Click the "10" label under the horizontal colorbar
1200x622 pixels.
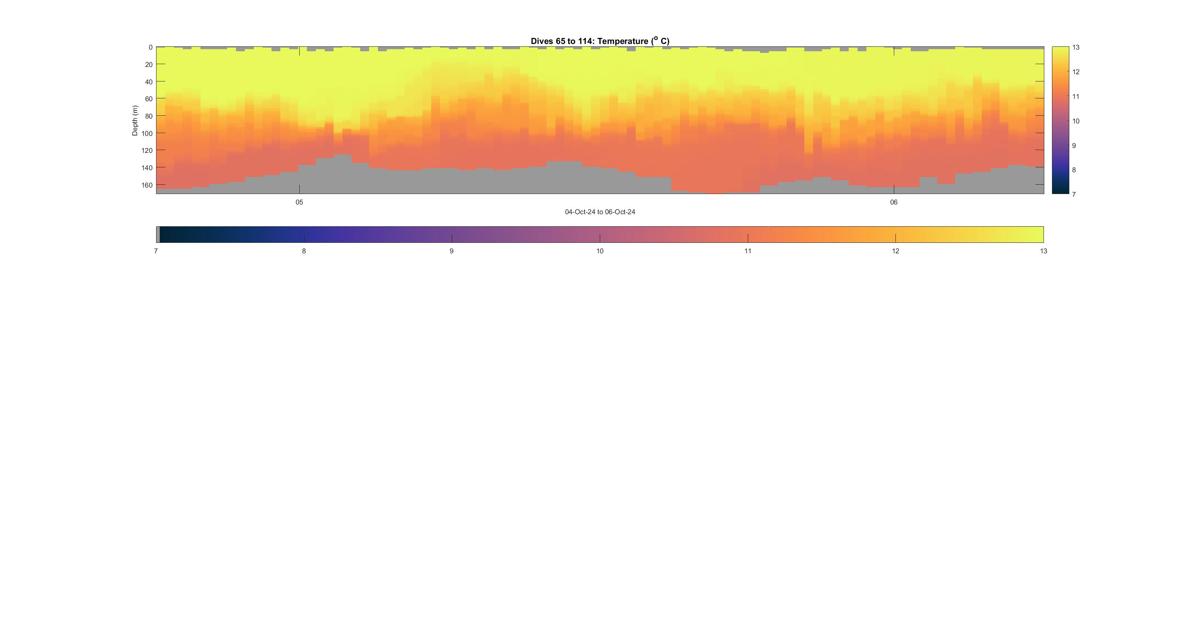[600, 251]
